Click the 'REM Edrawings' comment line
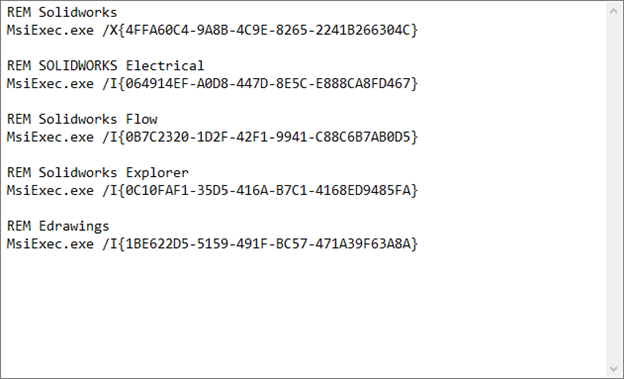 click(58, 226)
